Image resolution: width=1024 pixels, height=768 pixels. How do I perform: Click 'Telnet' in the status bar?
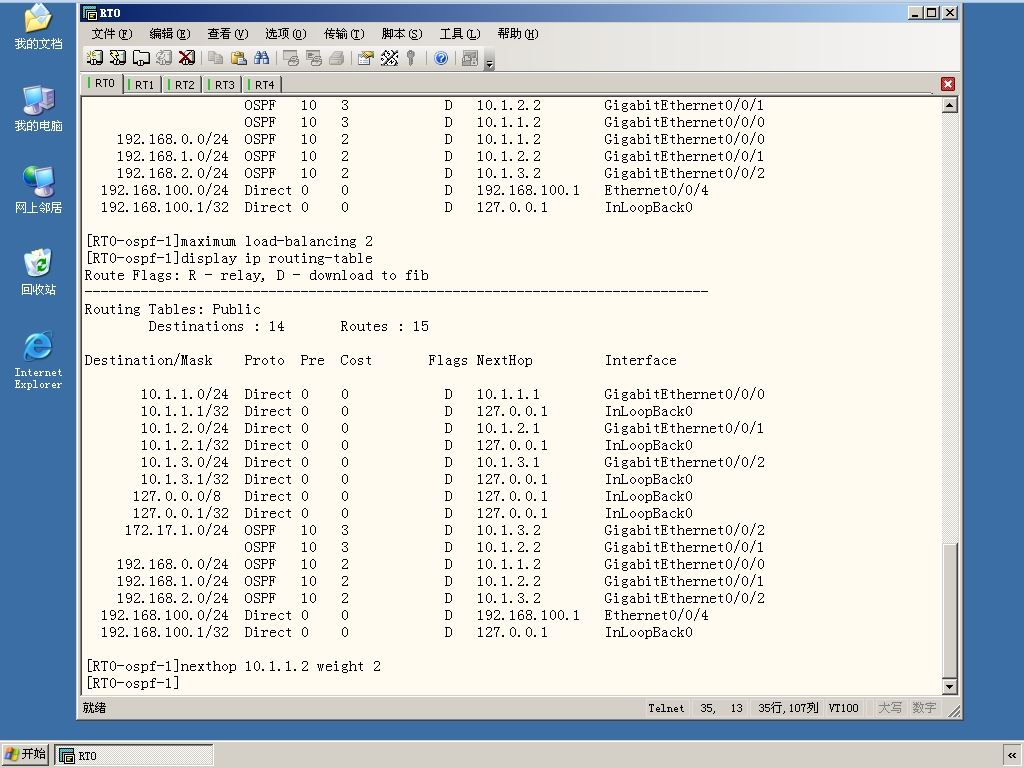click(x=666, y=708)
